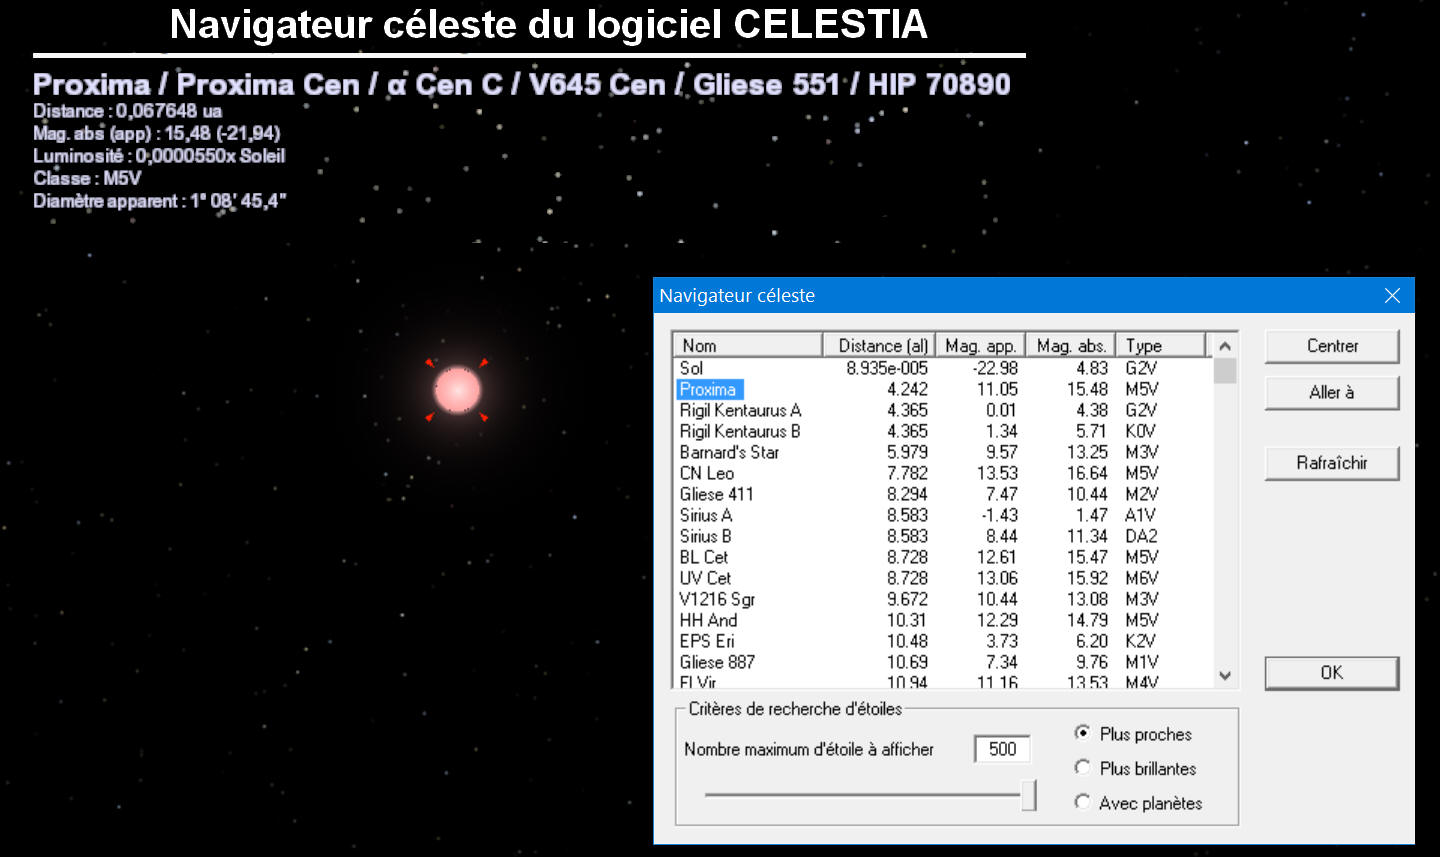Click distance value 8.935e-005 for Sol
The image size is (1440, 857).
pyautogui.click(x=887, y=368)
